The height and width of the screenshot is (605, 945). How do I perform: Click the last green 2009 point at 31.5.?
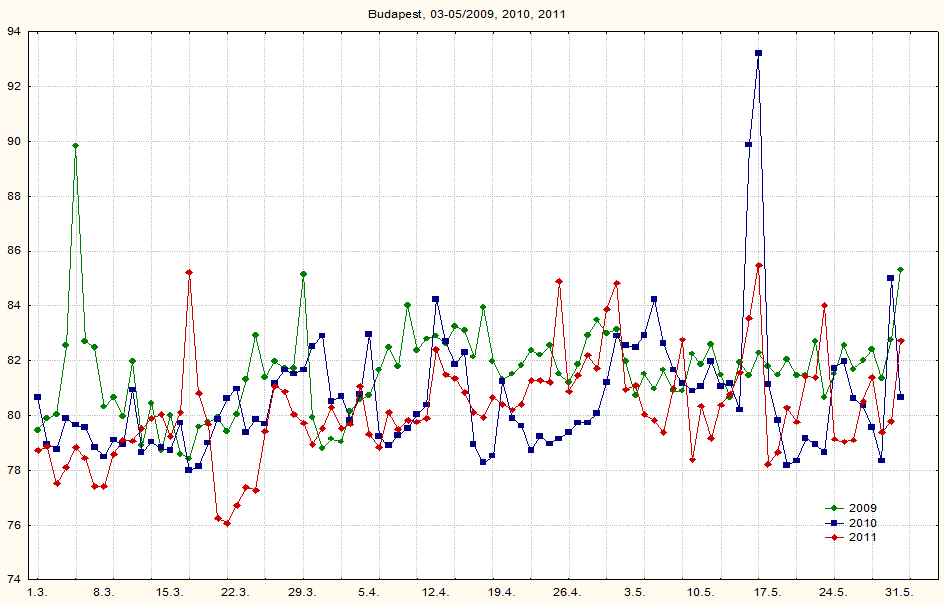[900, 270]
